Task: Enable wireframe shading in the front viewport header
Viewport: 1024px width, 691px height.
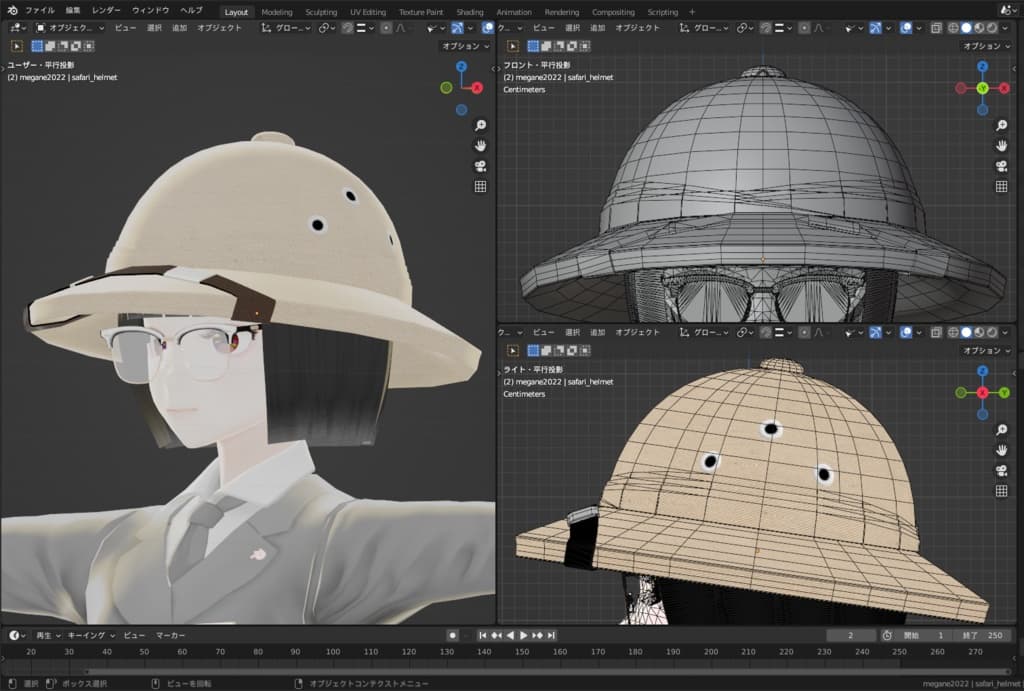Action: point(953,28)
